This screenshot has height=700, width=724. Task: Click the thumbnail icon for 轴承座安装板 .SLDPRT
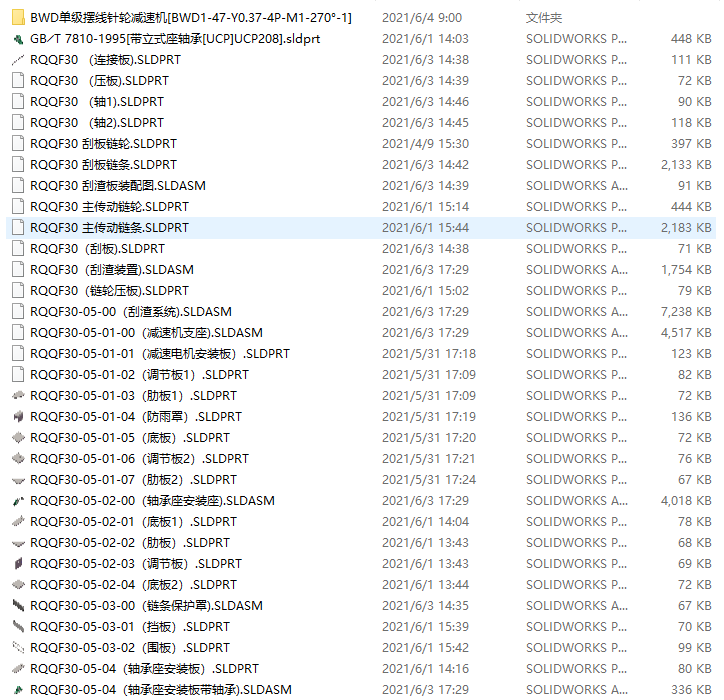coord(18,669)
